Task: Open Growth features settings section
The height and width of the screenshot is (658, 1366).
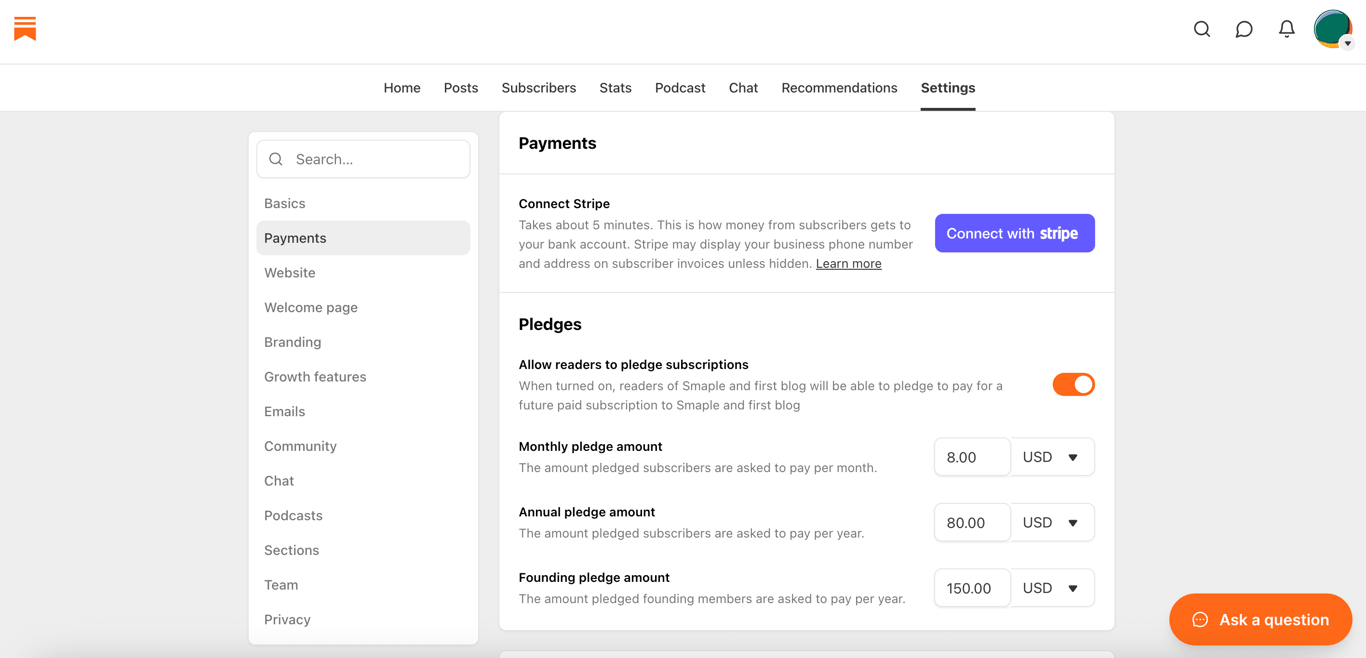Action: click(x=315, y=377)
